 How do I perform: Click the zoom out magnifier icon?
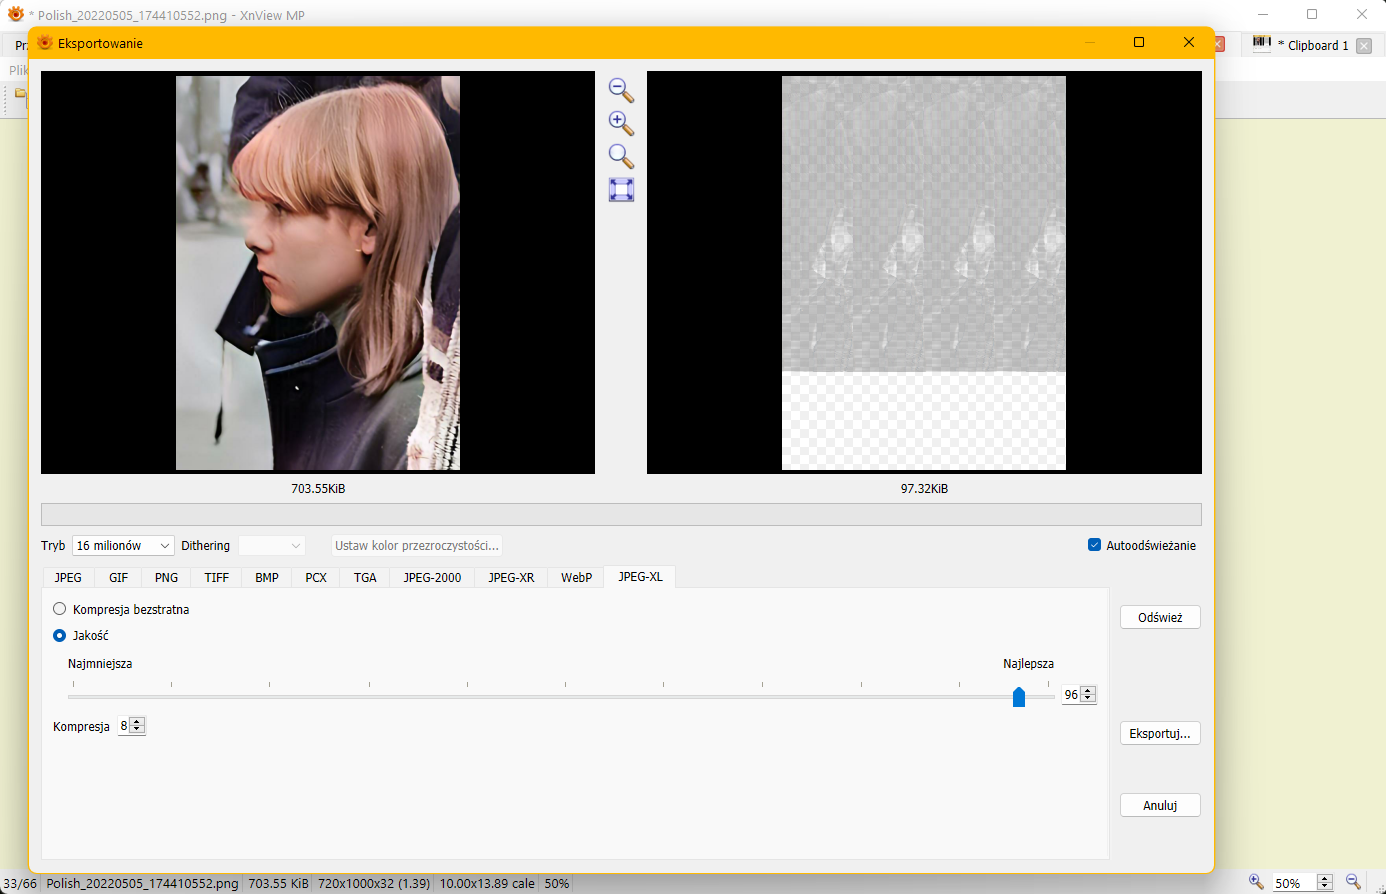(621, 90)
